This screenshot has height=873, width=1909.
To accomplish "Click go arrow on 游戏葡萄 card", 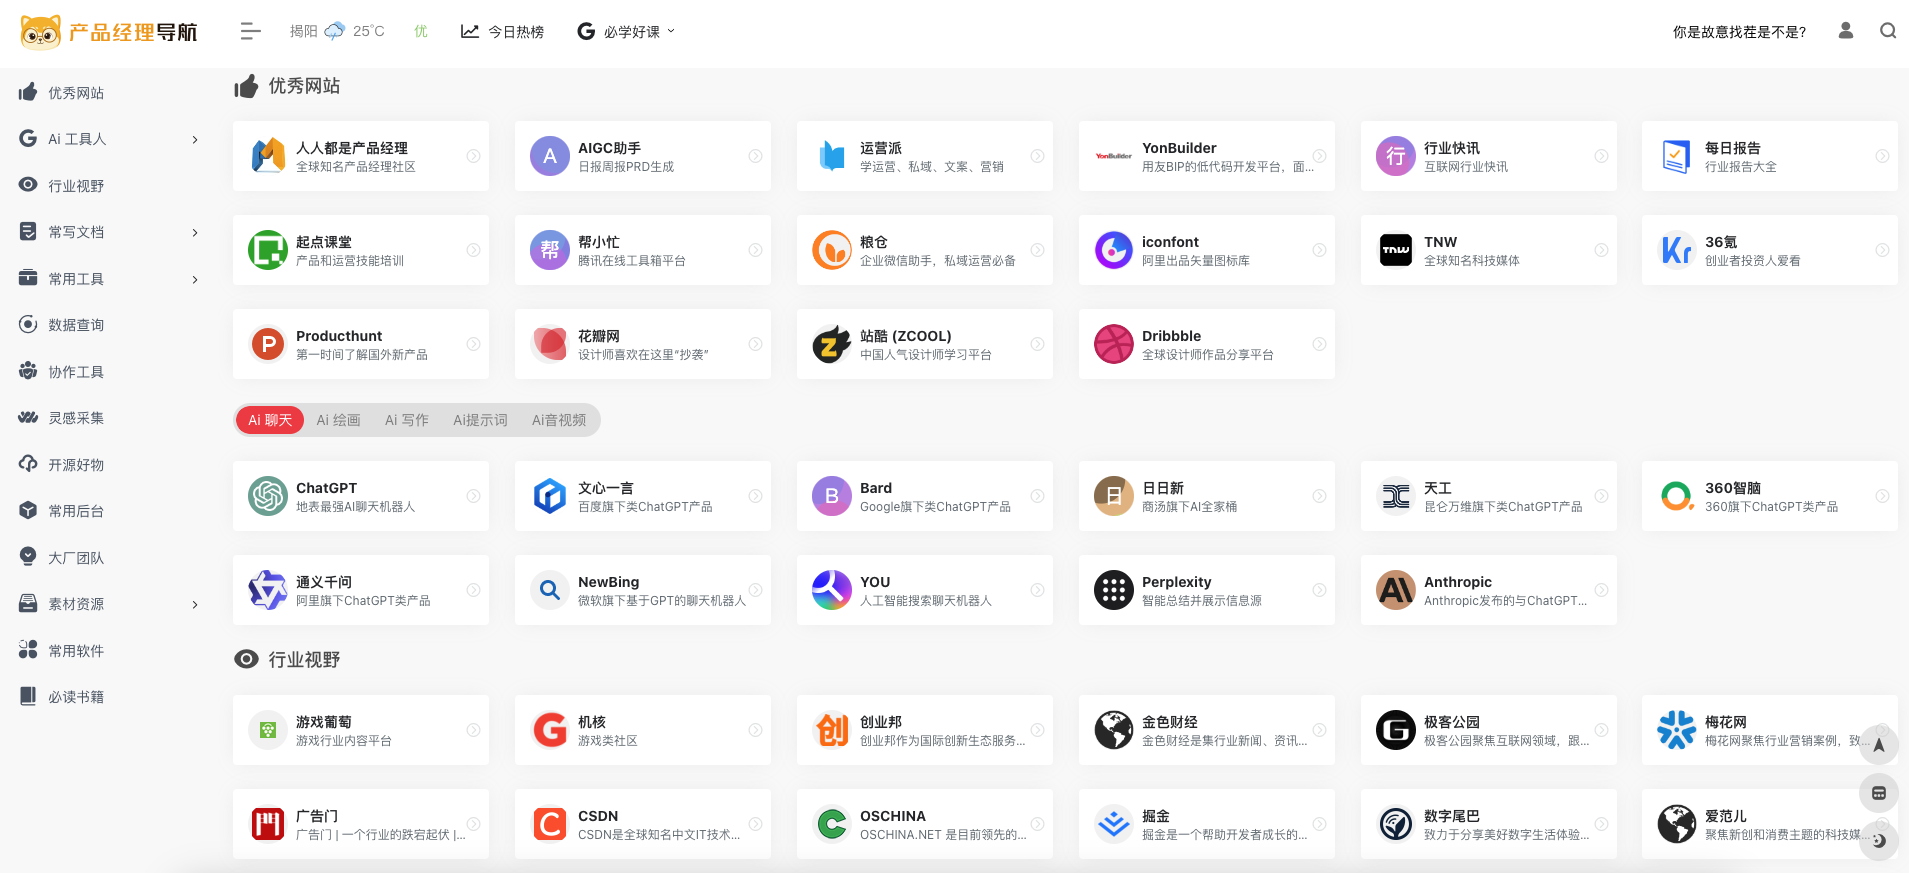I will 474,730.
